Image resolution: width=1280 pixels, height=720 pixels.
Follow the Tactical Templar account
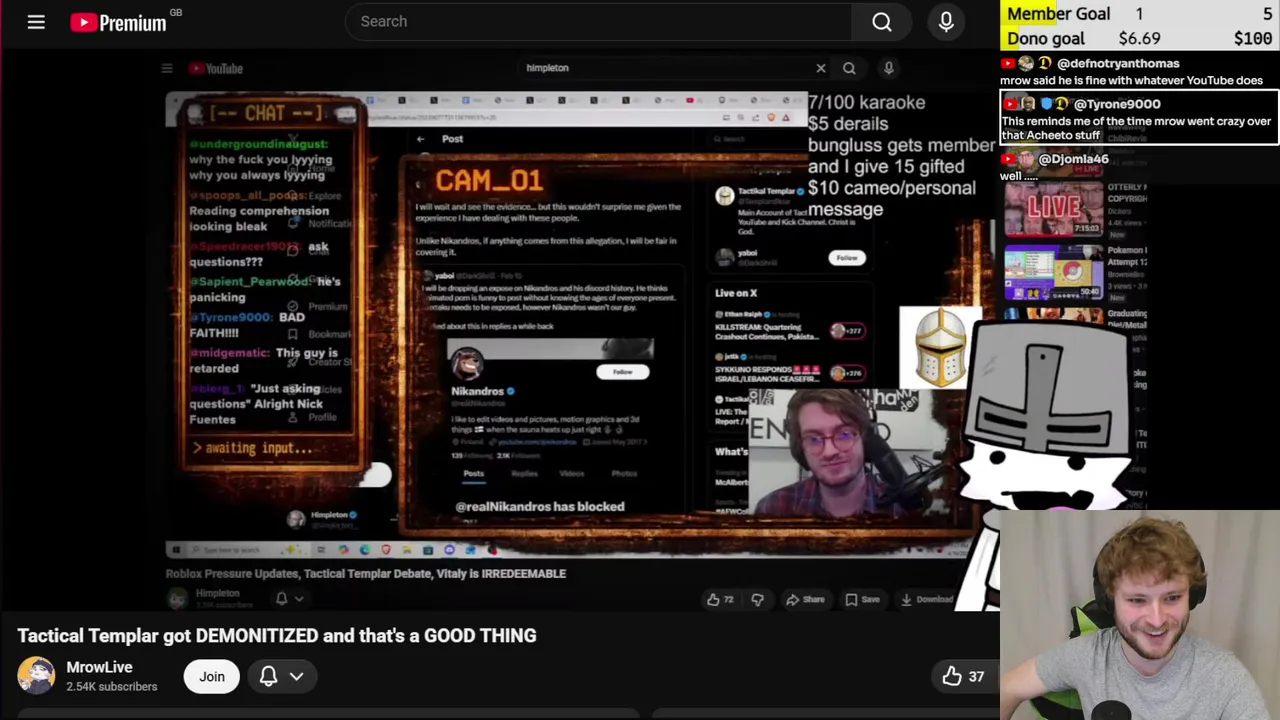846,258
